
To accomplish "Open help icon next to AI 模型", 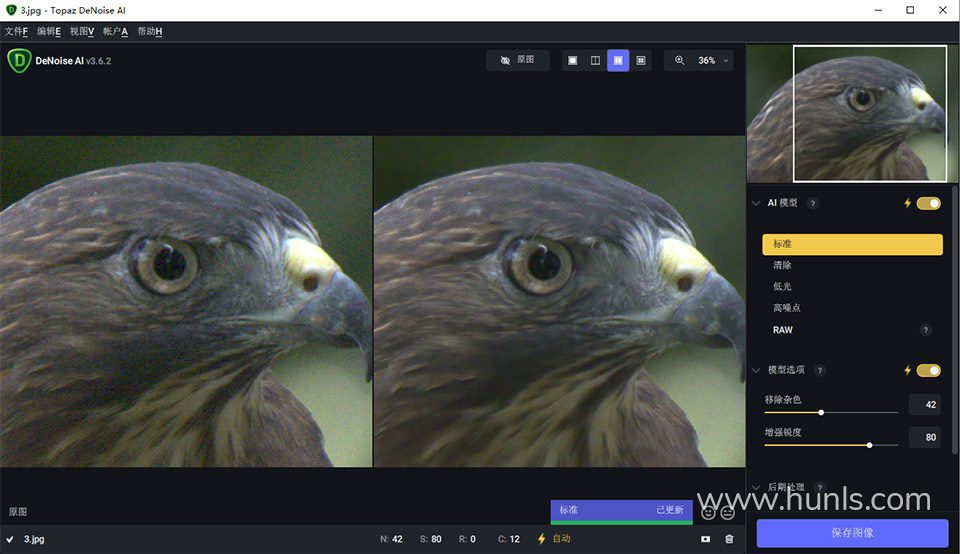I will (x=813, y=203).
